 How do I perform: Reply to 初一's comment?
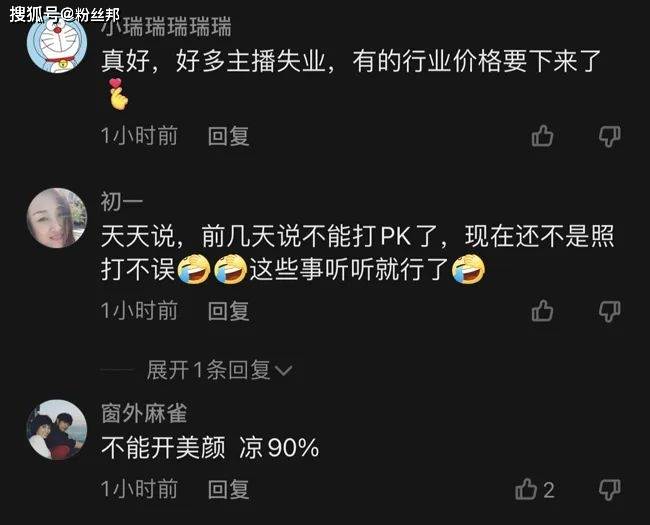[x=228, y=311]
